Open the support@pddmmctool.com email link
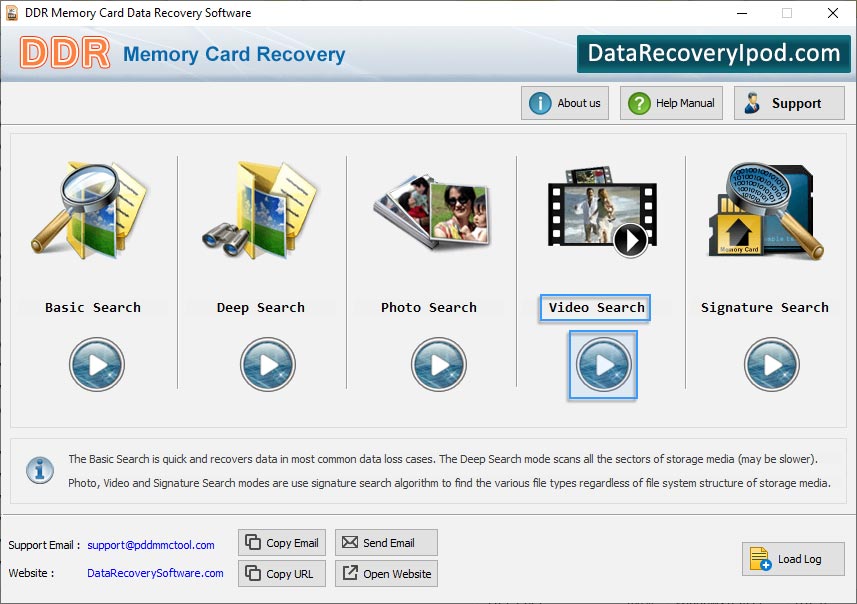Image resolution: width=857 pixels, height=604 pixels. click(151, 545)
